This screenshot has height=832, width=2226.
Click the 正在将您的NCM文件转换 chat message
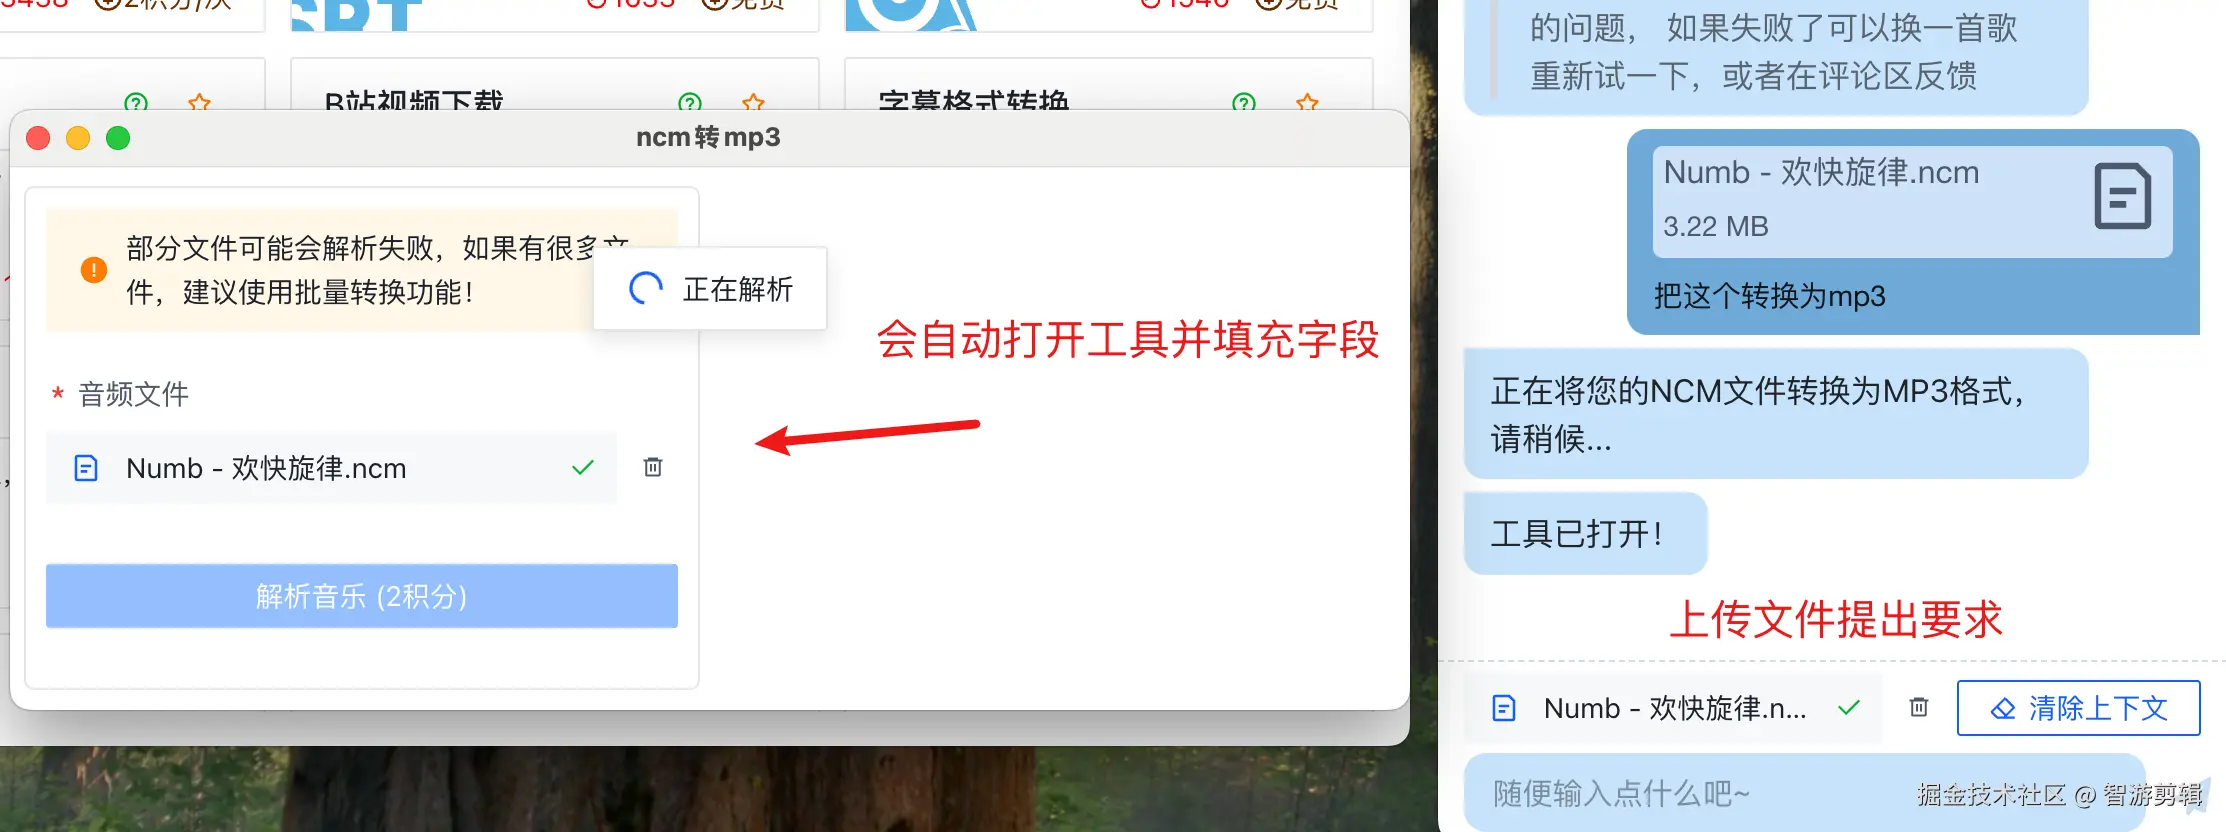coord(1776,413)
